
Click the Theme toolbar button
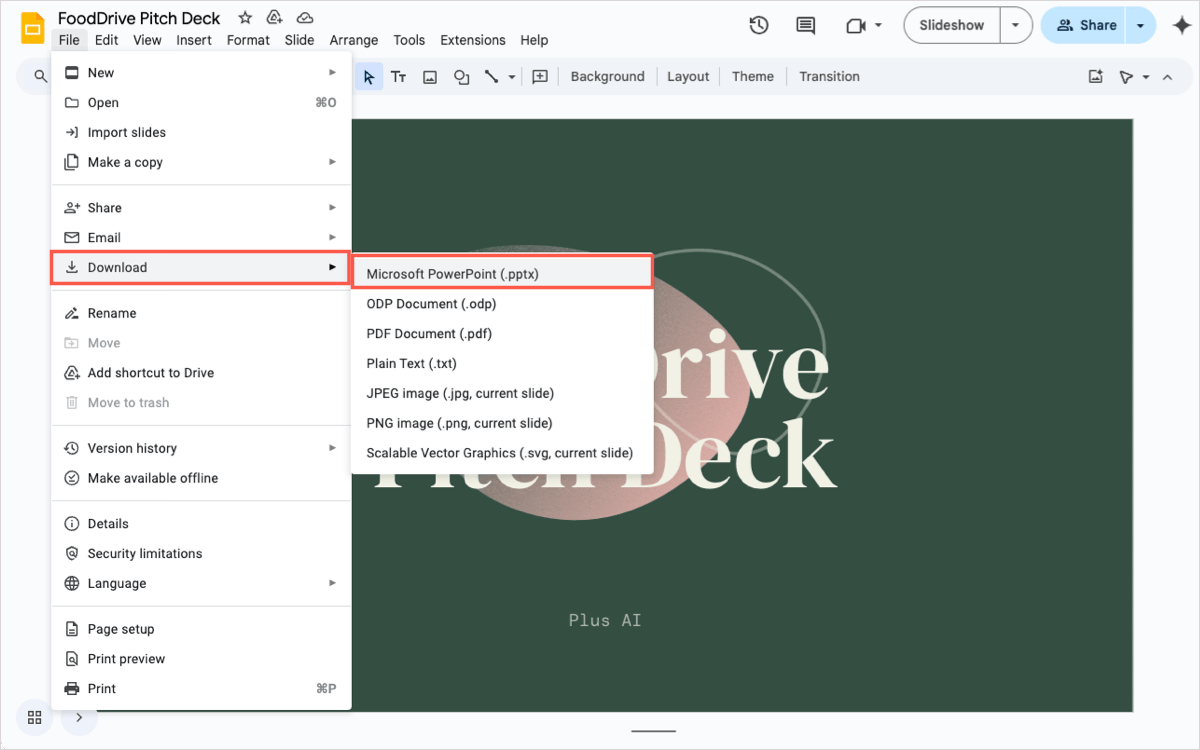click(753, 77)
